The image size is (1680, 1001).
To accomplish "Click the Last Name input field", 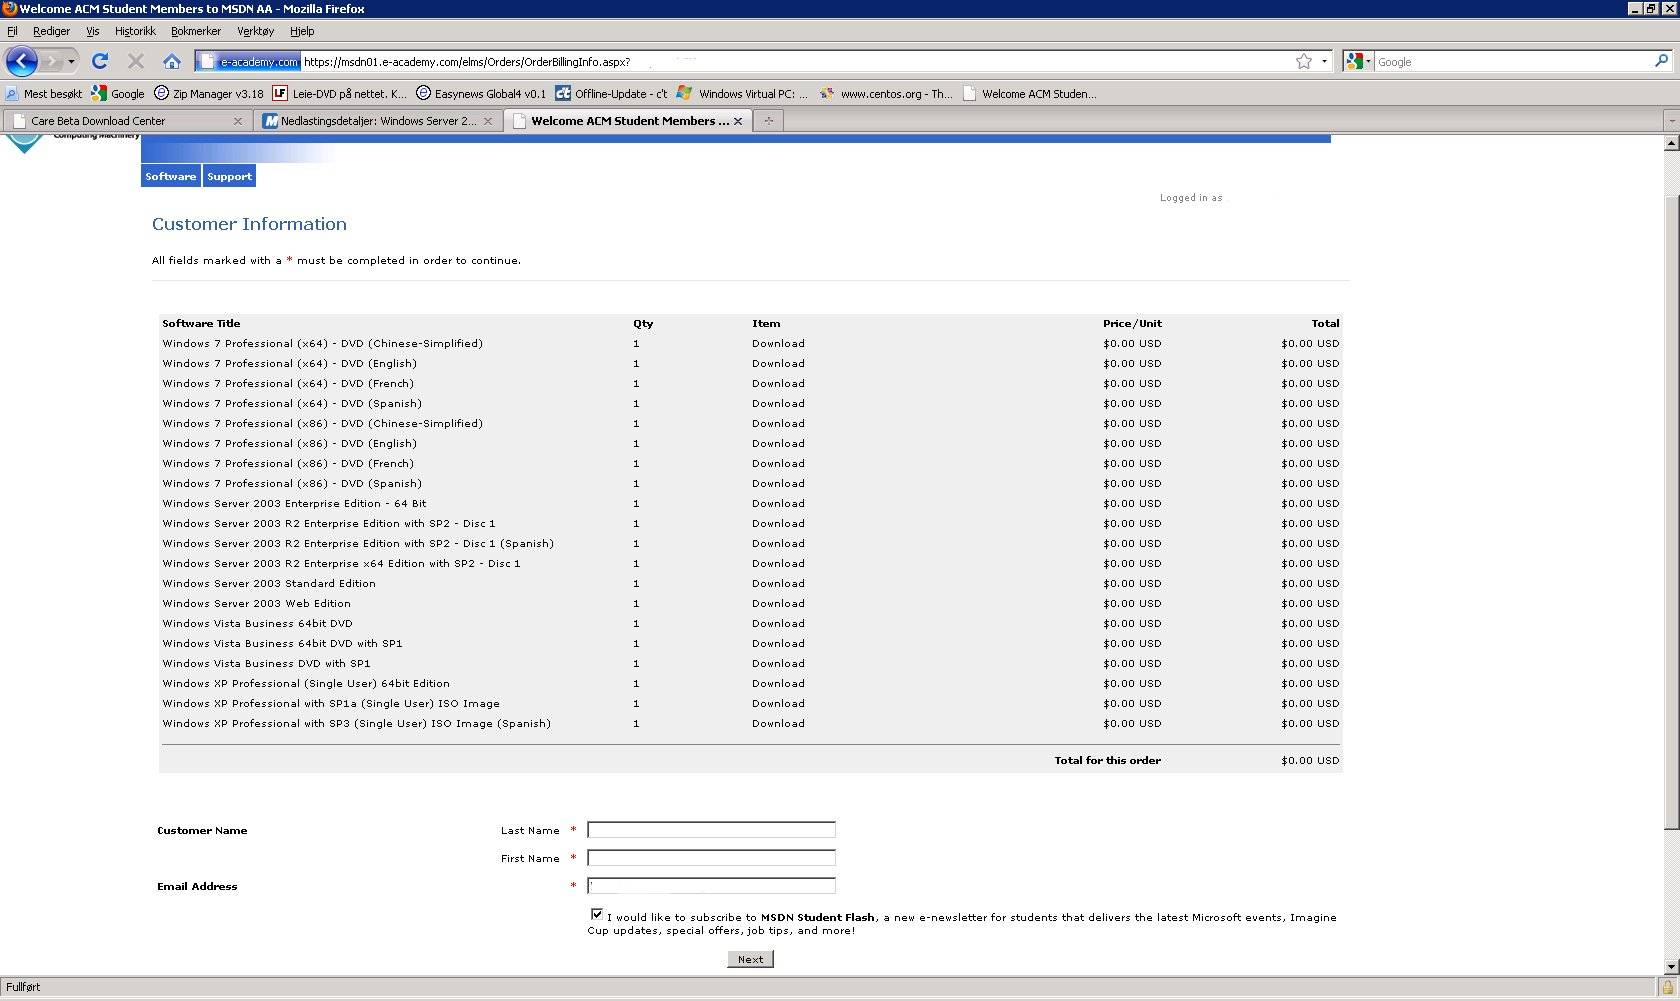I will pyautogui.click(x=711, y=830).
